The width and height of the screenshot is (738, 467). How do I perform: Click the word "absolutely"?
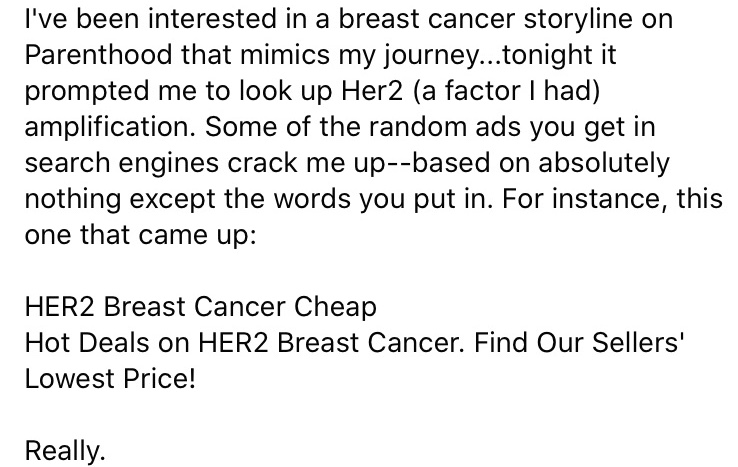pyautogui.click(x=603, y=164)
